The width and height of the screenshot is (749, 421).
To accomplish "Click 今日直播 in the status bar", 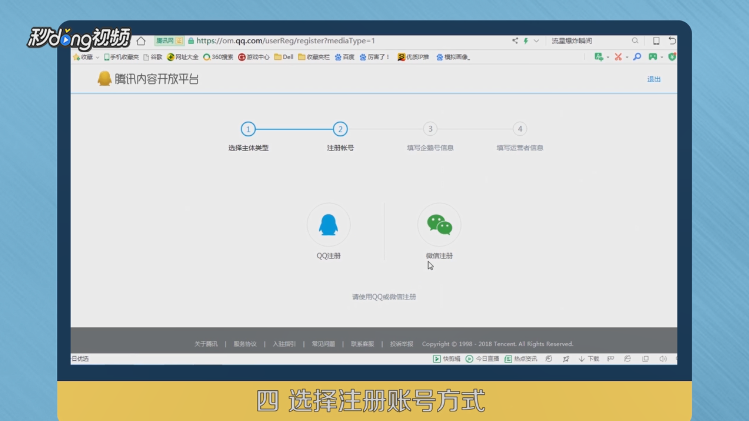I will (x=482, y=359).
